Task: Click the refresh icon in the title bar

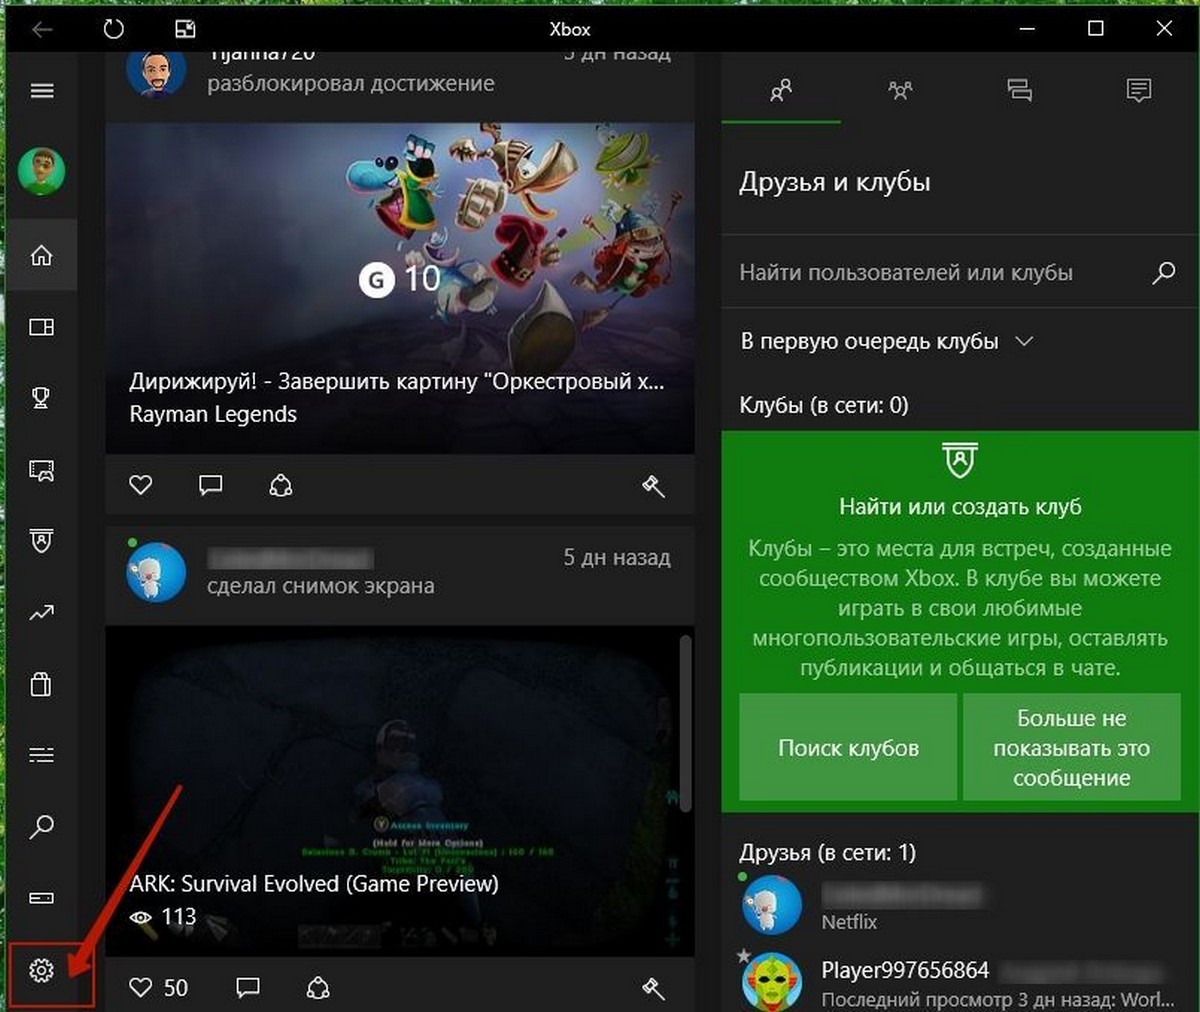Action: coord(114,29)
